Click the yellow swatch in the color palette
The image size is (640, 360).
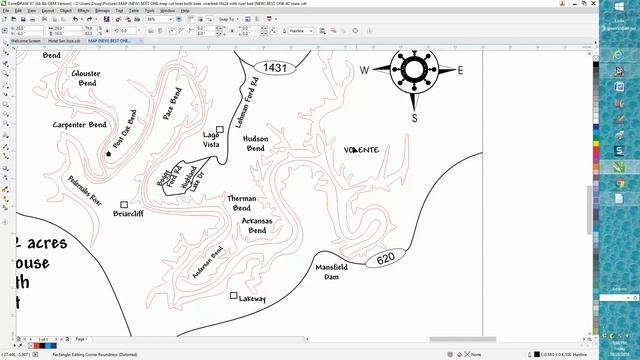click(596, 144)
